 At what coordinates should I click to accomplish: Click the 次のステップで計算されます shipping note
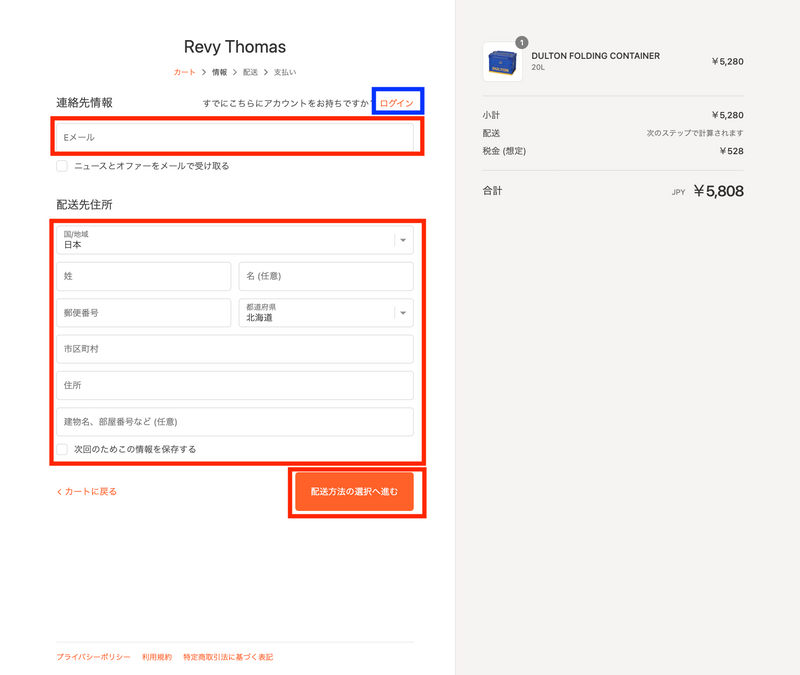pos(695,133)
